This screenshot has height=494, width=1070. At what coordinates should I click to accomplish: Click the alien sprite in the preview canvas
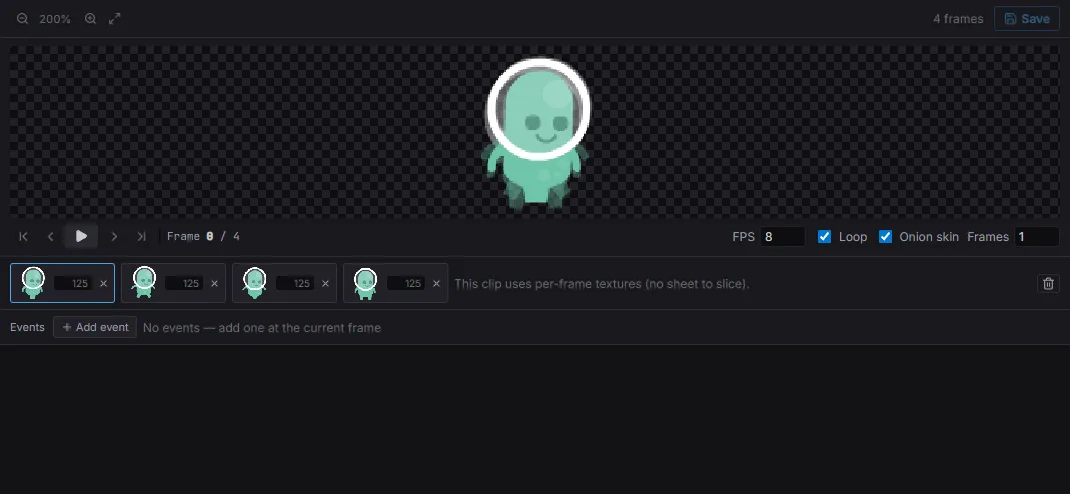click(538, 132)
